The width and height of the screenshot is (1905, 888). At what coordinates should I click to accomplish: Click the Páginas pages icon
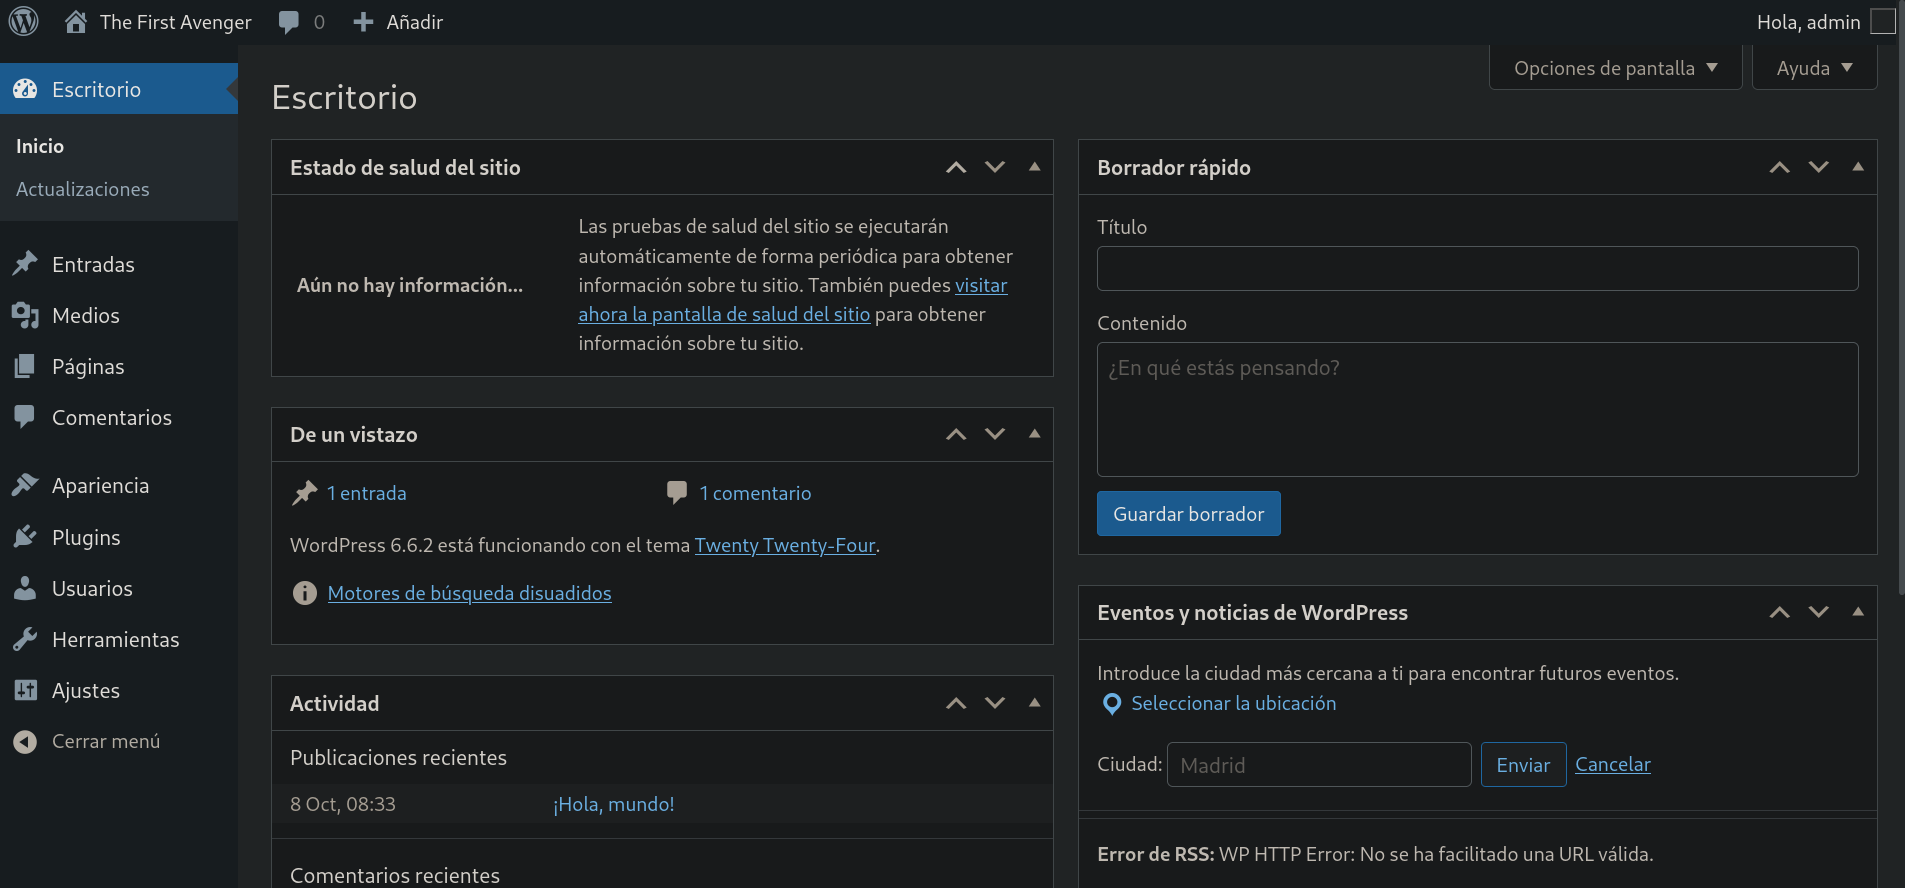tap(25, 366)
